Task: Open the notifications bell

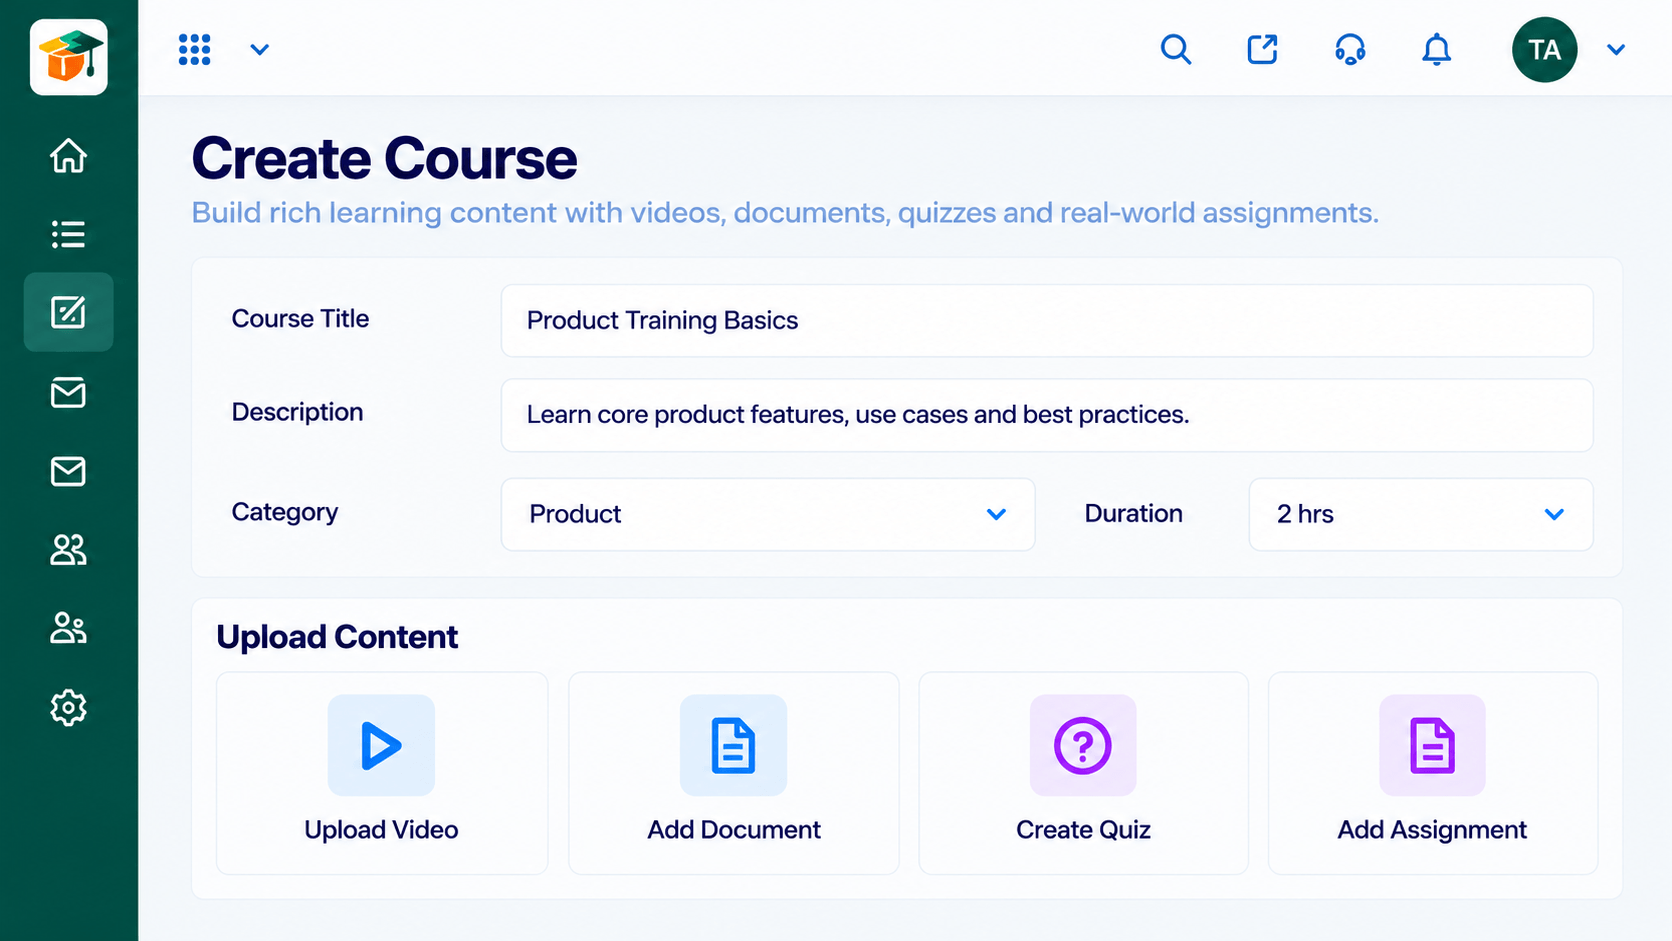Action: 1436,49
